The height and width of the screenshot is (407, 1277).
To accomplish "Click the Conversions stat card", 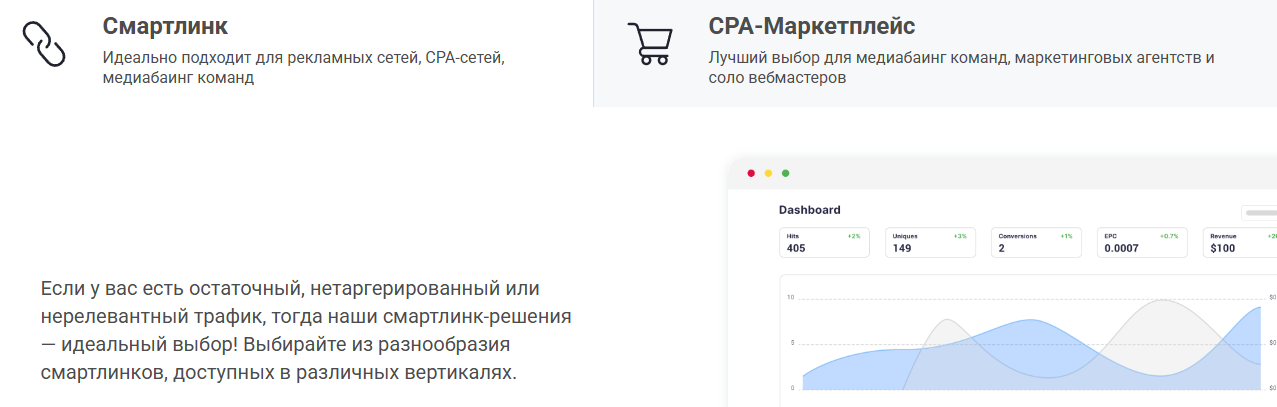I will click(1036, 242).
